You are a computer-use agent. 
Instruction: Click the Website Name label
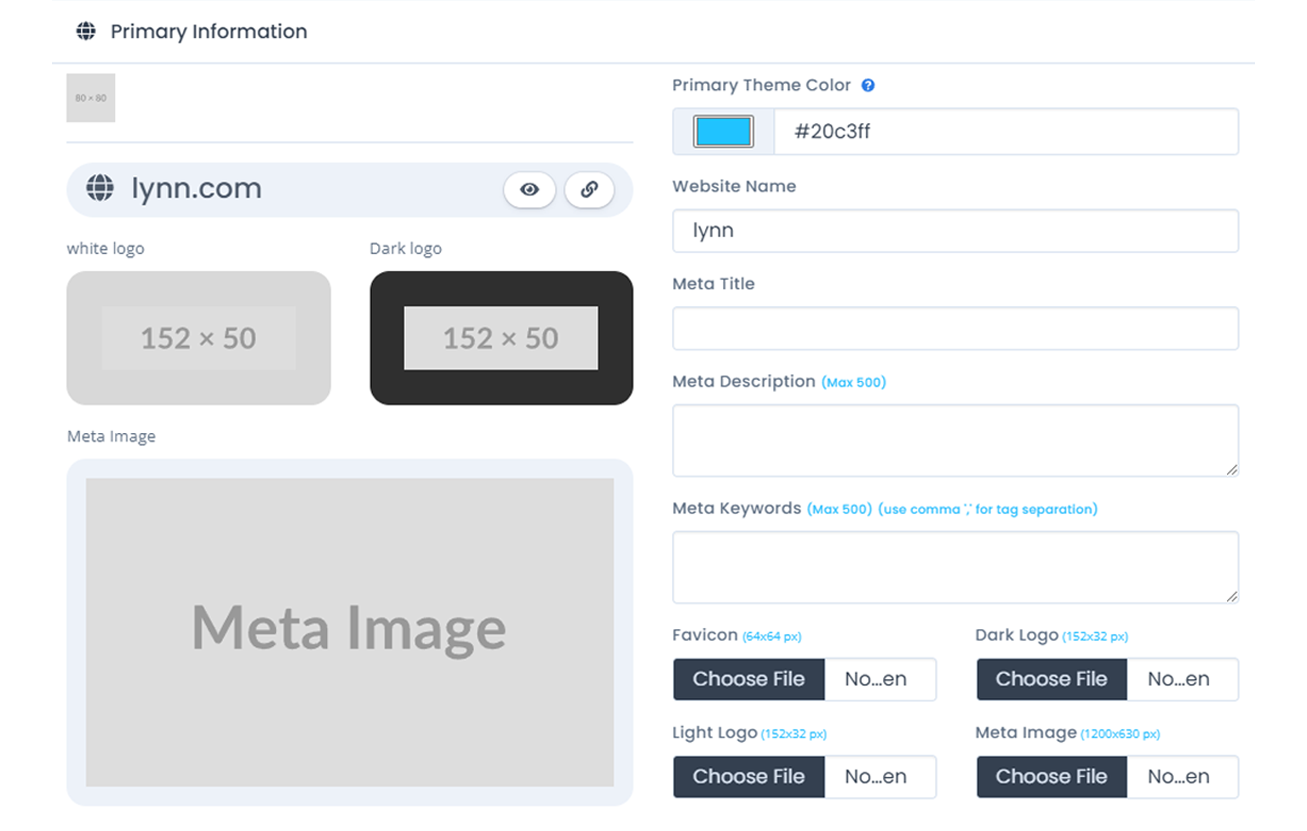[x=734, y=186]
